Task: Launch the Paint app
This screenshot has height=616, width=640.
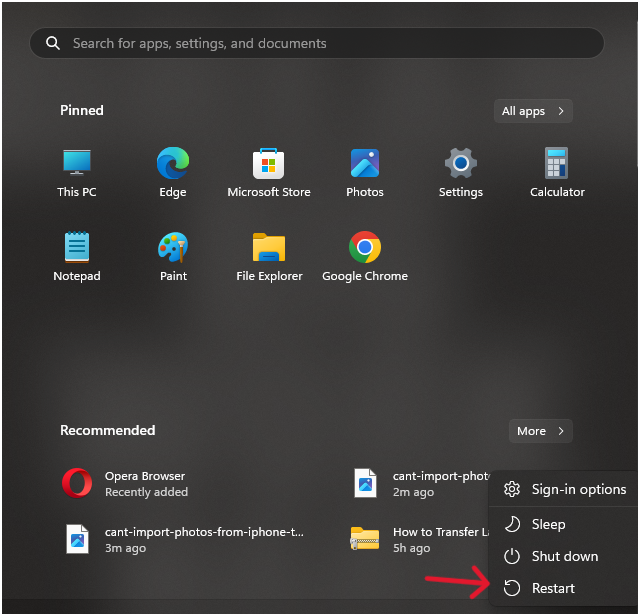Action: [173, 257]
